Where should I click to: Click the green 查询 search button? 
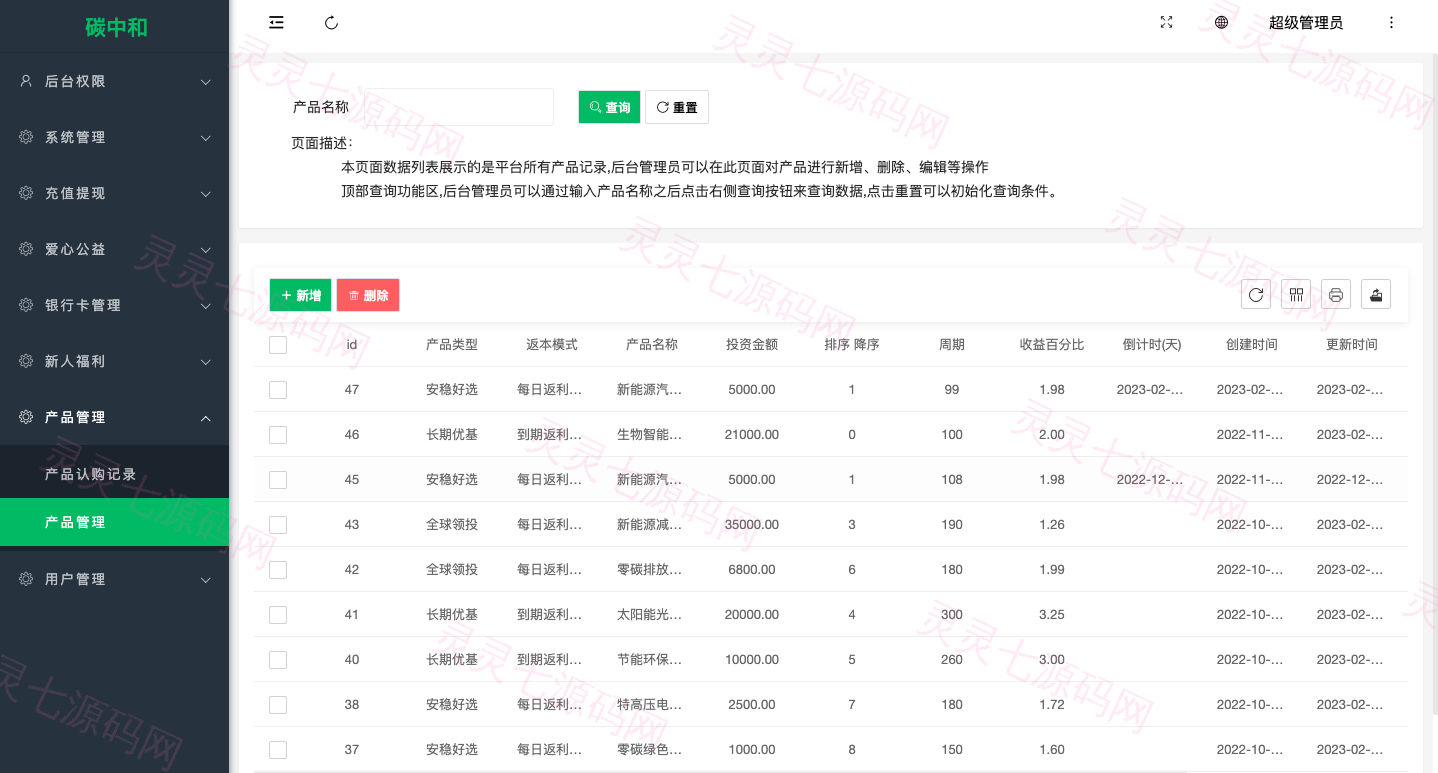tap(609, 107)
